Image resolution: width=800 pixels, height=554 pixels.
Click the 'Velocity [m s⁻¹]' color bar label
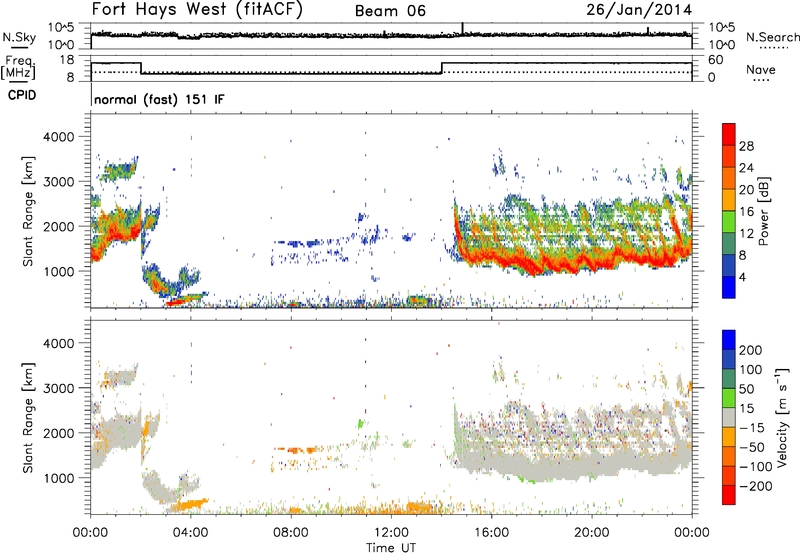(782, 417)
